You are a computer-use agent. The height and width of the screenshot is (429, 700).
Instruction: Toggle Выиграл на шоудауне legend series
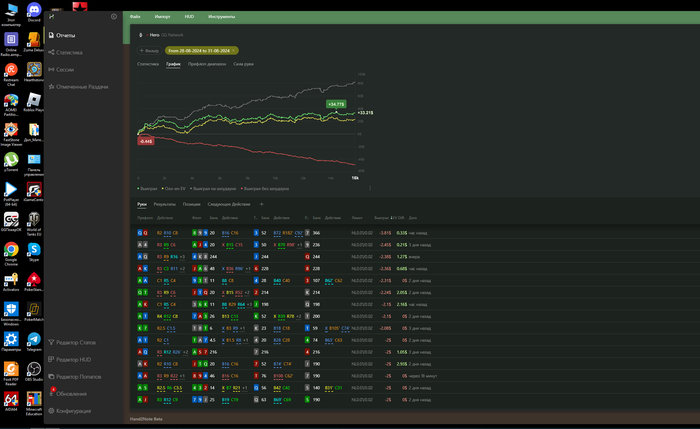coord(215,187)
